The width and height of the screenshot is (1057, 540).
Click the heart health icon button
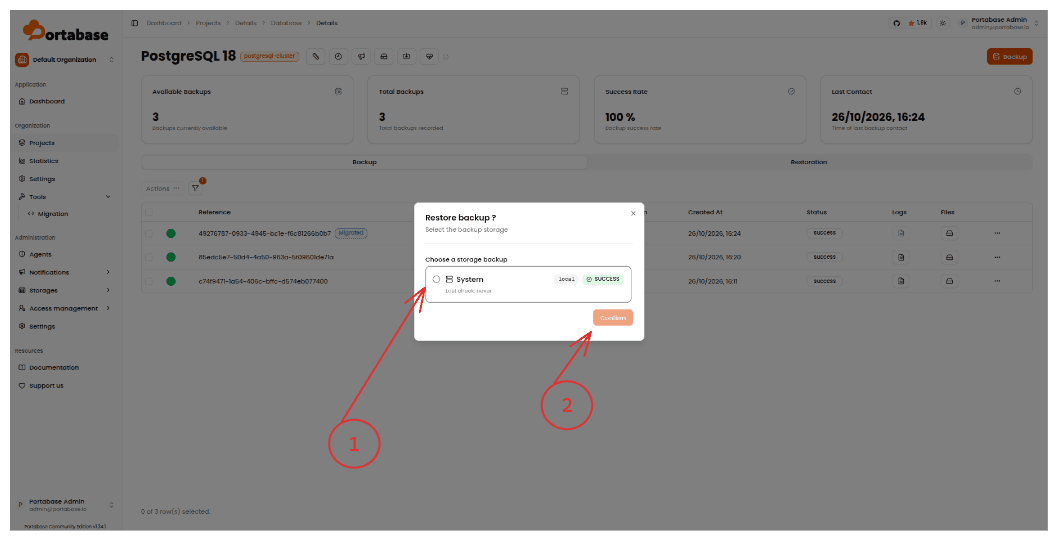429,57
